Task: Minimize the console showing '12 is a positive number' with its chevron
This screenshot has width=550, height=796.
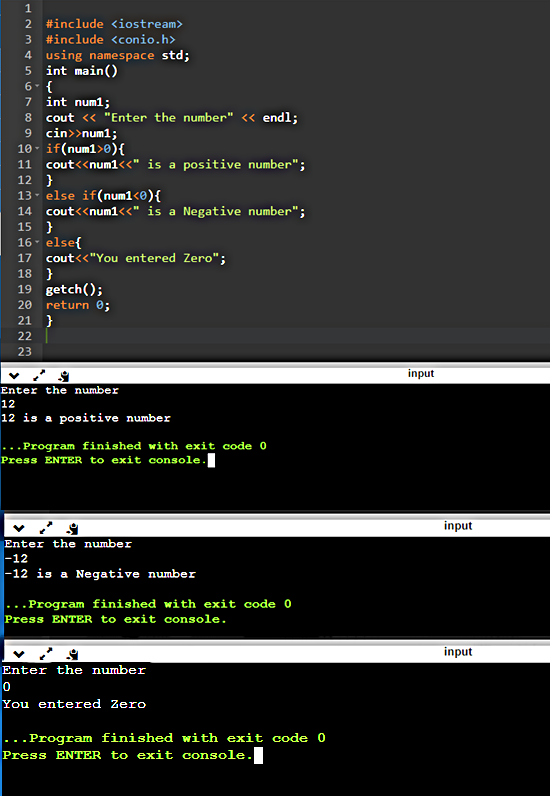Action: [x=14, y=376]
